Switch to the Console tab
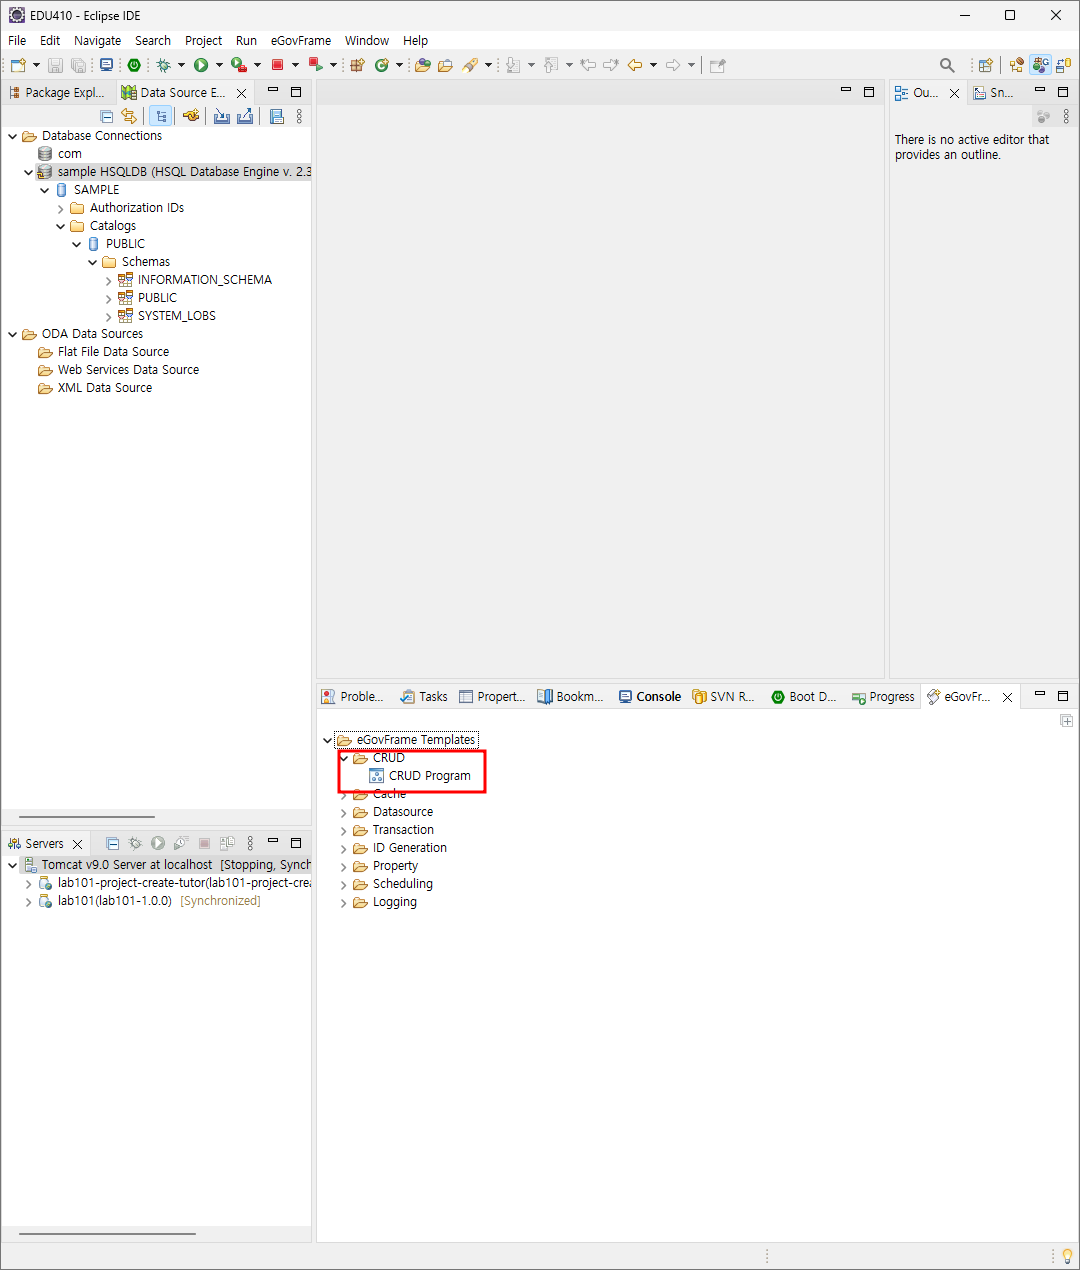 pyautogui.click(x=650, y=697)
